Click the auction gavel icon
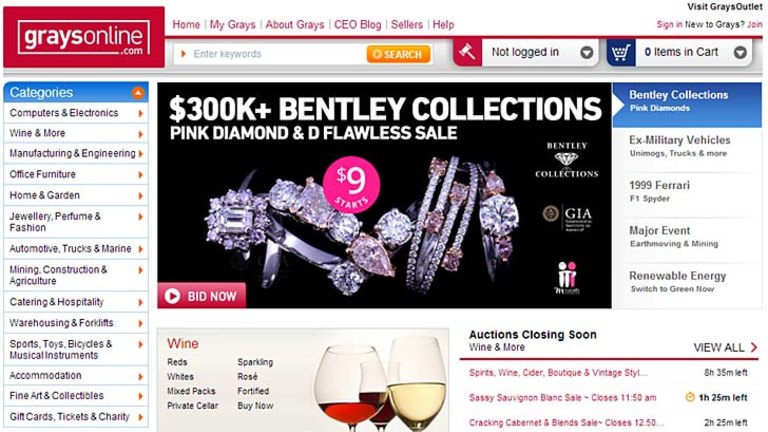Image resolution: width=768 pixels, height=432 pixels. coord(467,52)
